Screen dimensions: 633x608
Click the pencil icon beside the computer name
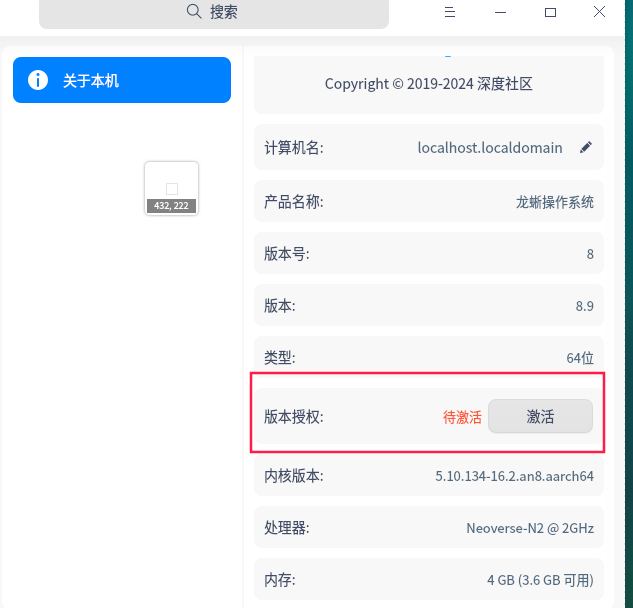coord(586,148)
